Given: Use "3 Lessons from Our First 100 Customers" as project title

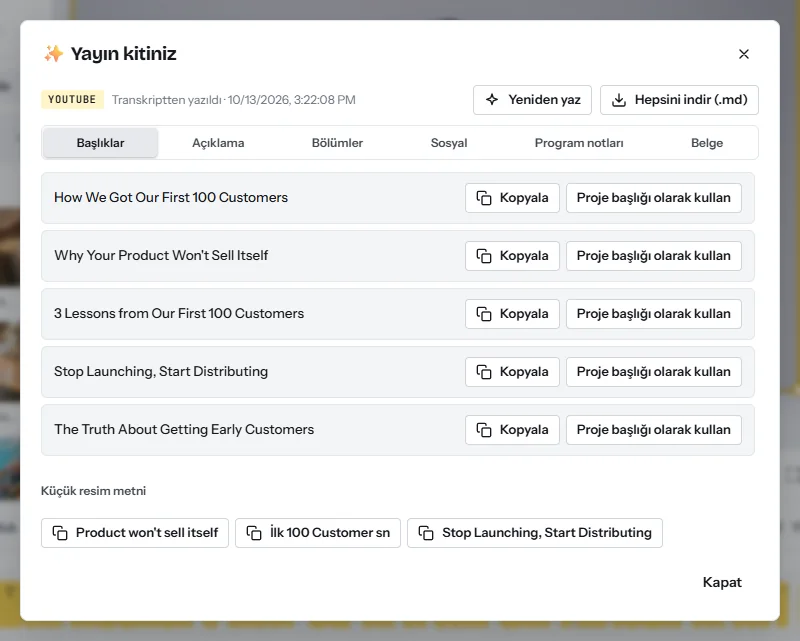Looking at the screenshot, I should (x=654, y=314).
